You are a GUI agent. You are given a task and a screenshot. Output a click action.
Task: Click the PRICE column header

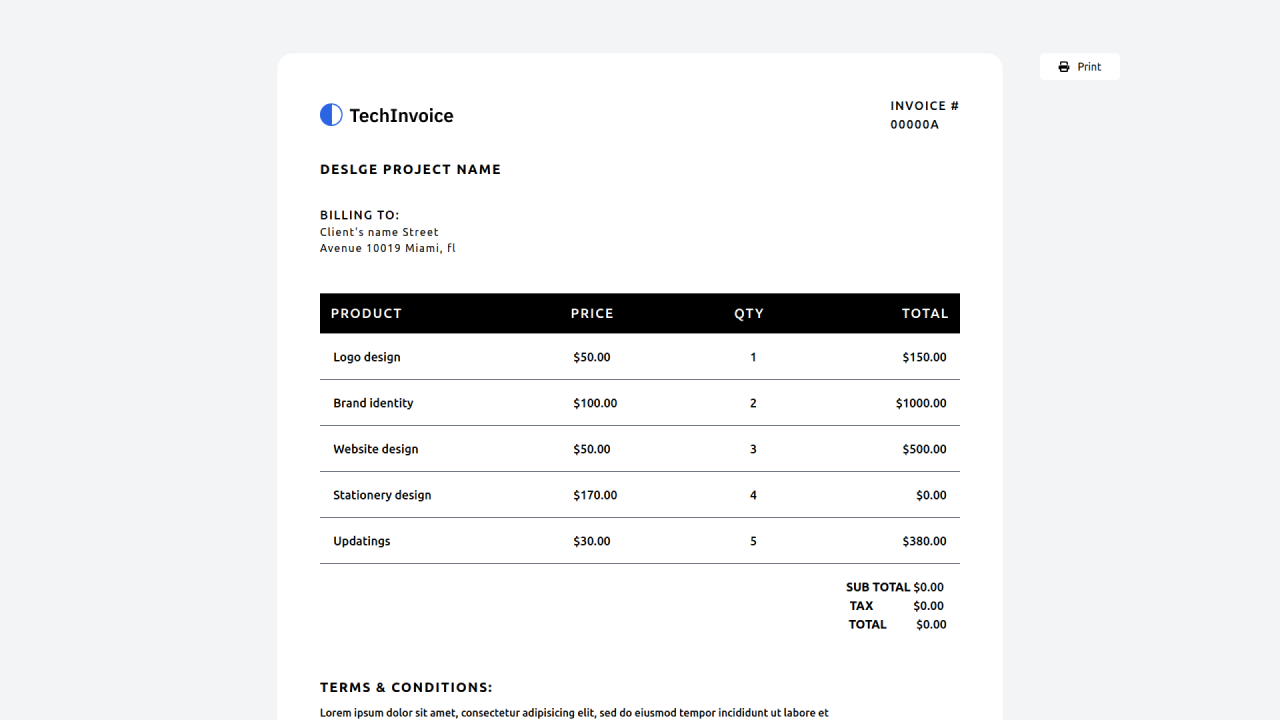click(592, 313)
